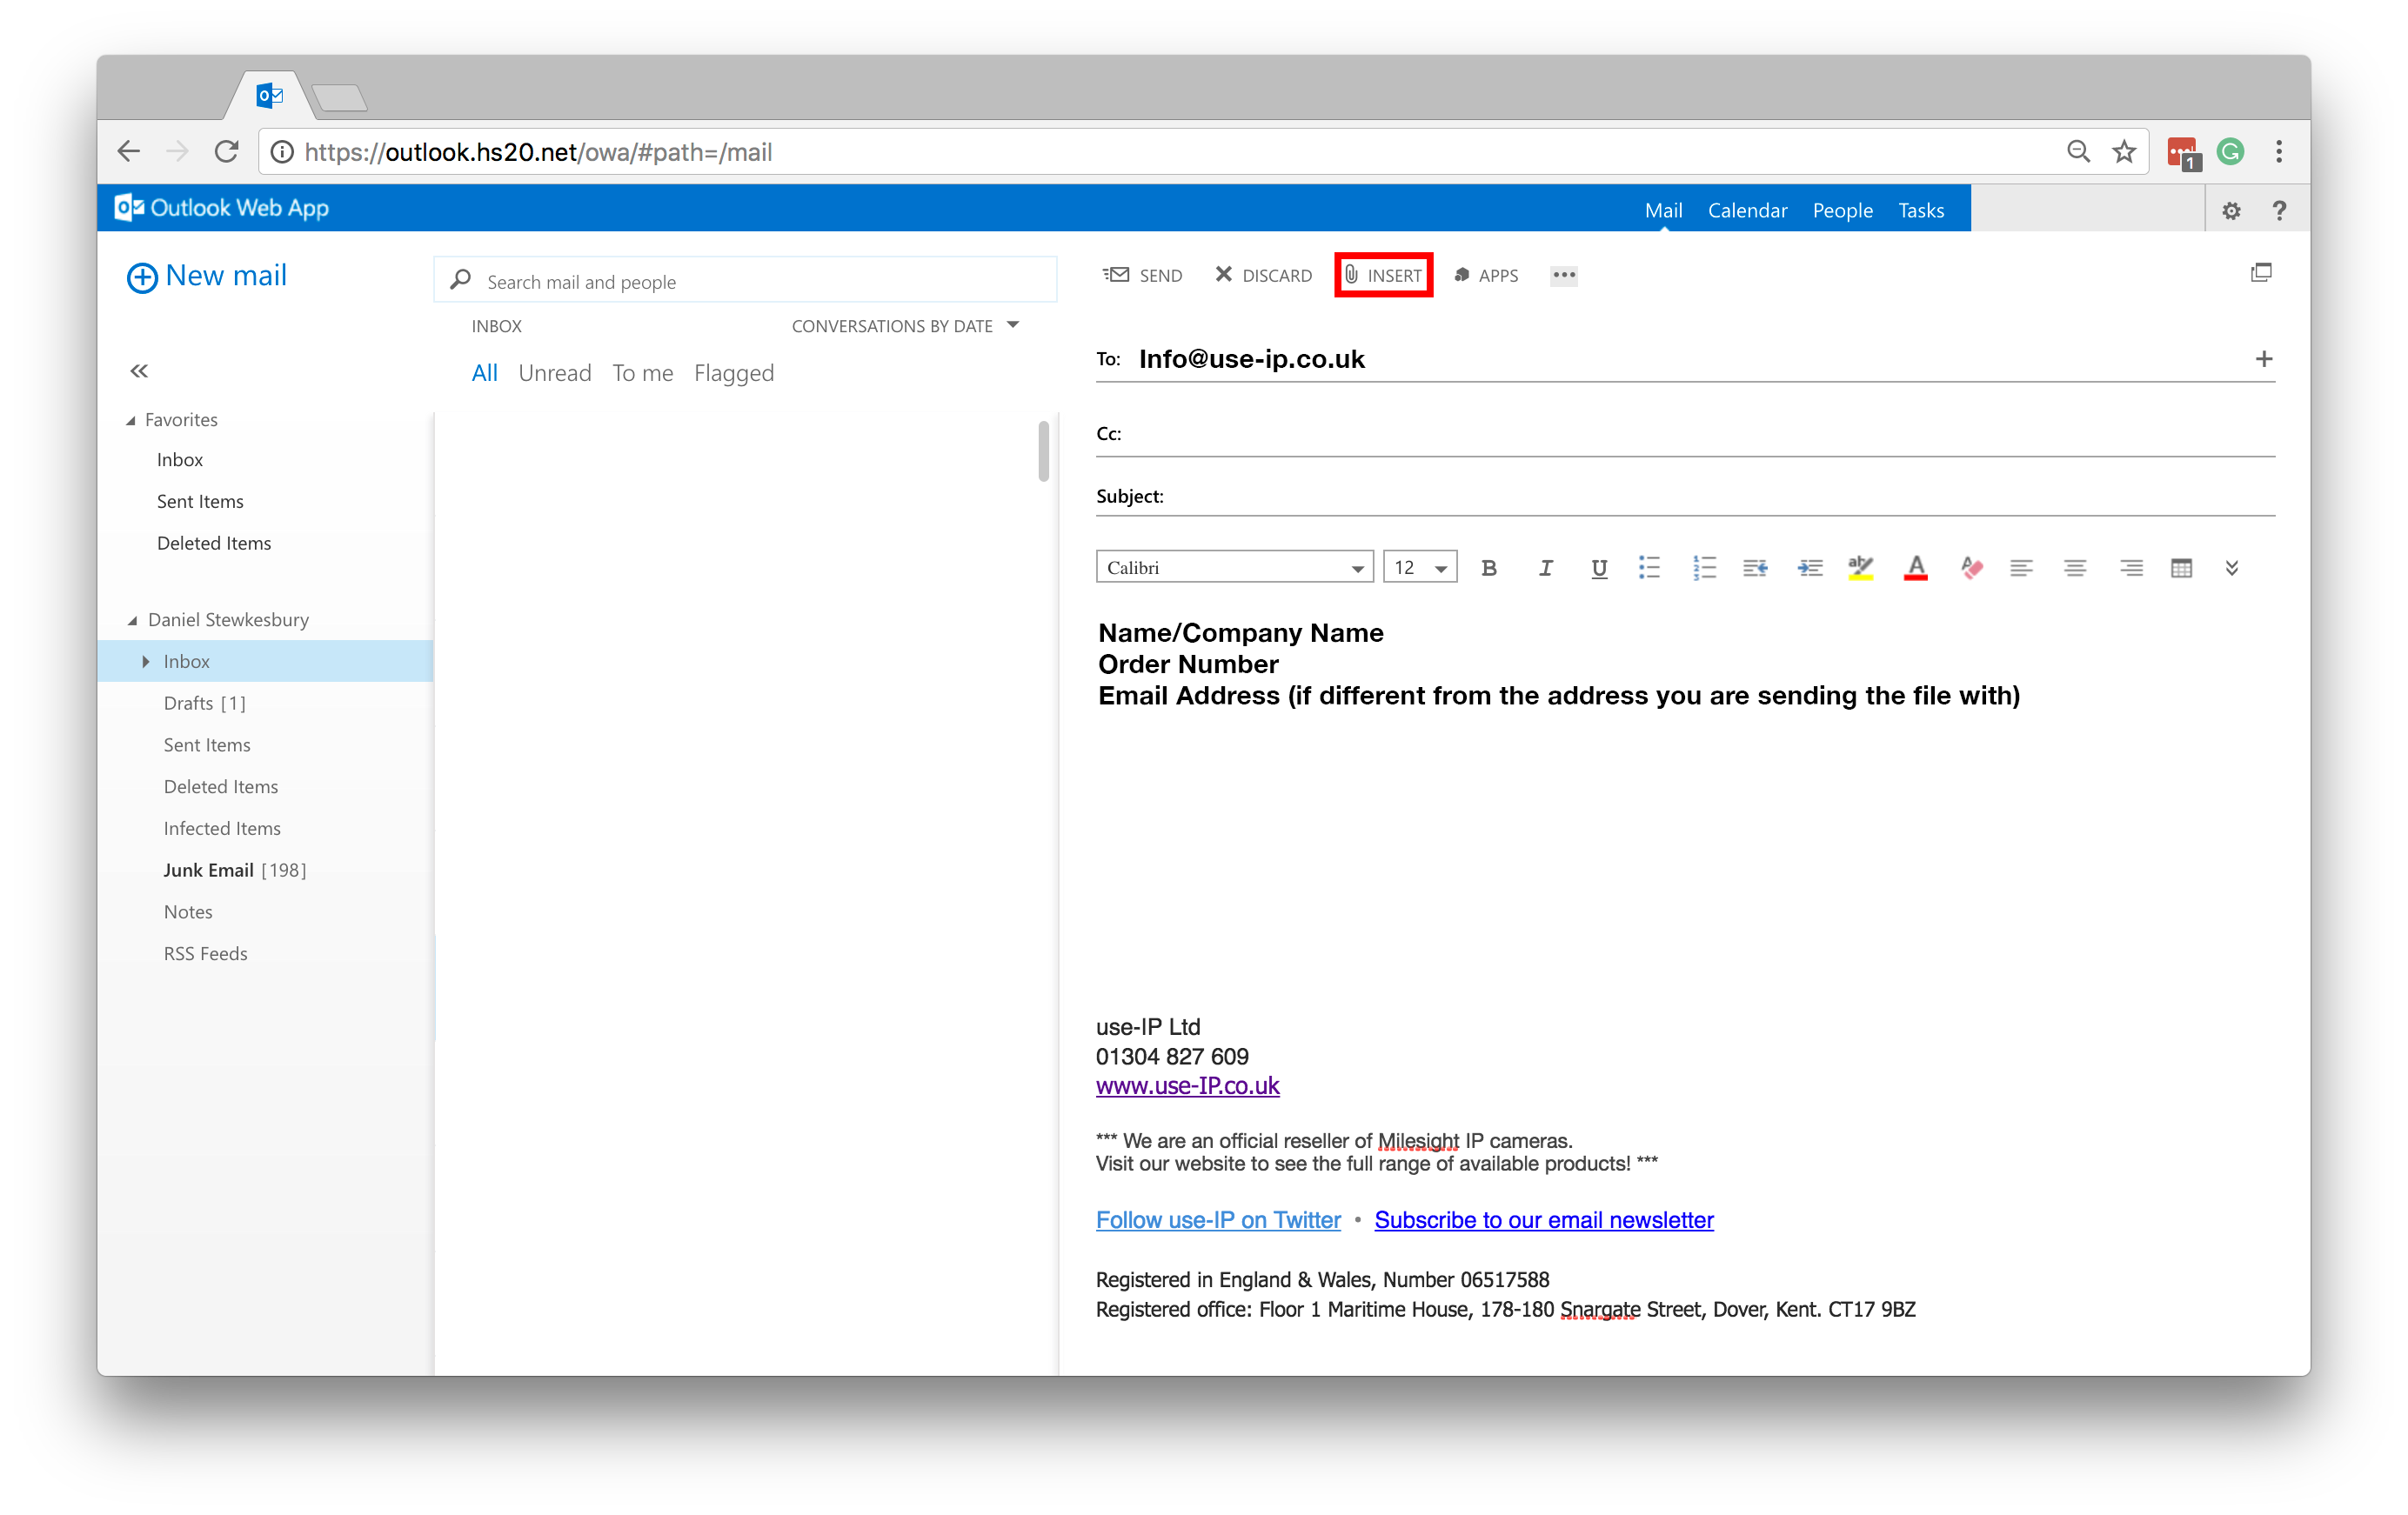The height and width of the screenshot is (1515, 2408).
Task: Expand the Conversations by Date sort dropdown
Action: click(1013, 325)
